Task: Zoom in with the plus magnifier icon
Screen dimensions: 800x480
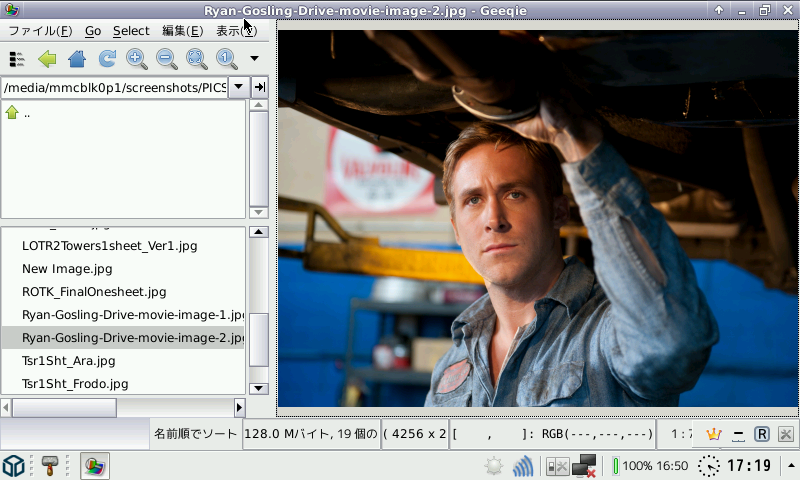Action: (x=137, y=59)
